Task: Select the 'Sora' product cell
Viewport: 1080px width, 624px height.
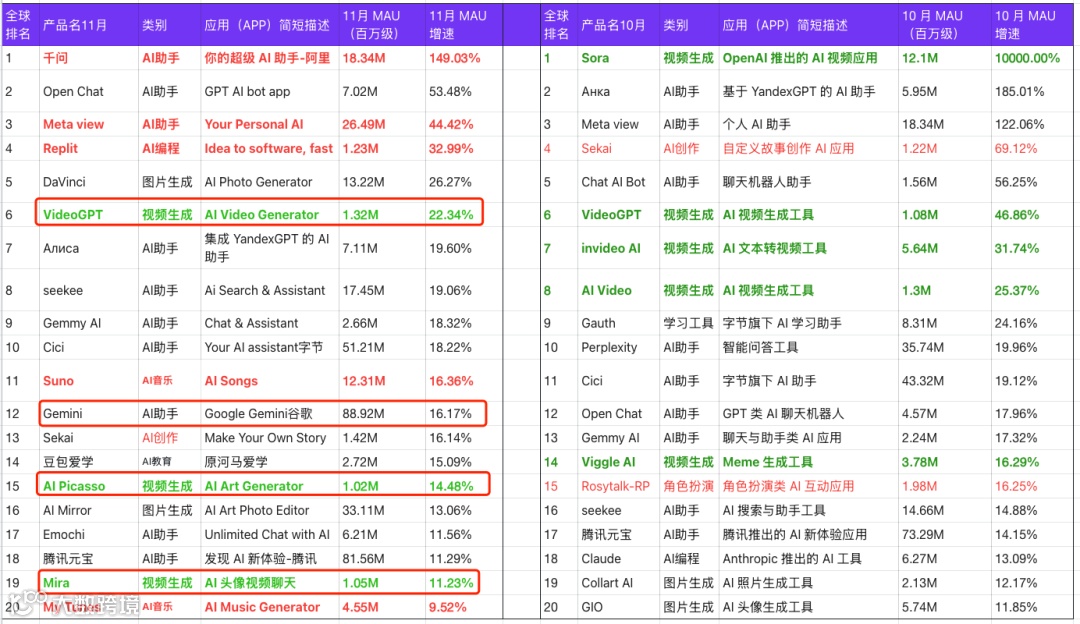Action: [x=595, y=58]
